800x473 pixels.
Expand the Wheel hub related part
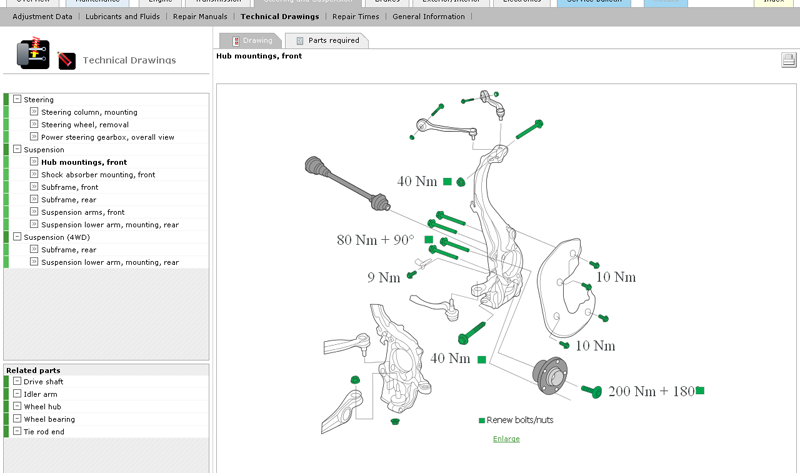click(x=17, y=406)
